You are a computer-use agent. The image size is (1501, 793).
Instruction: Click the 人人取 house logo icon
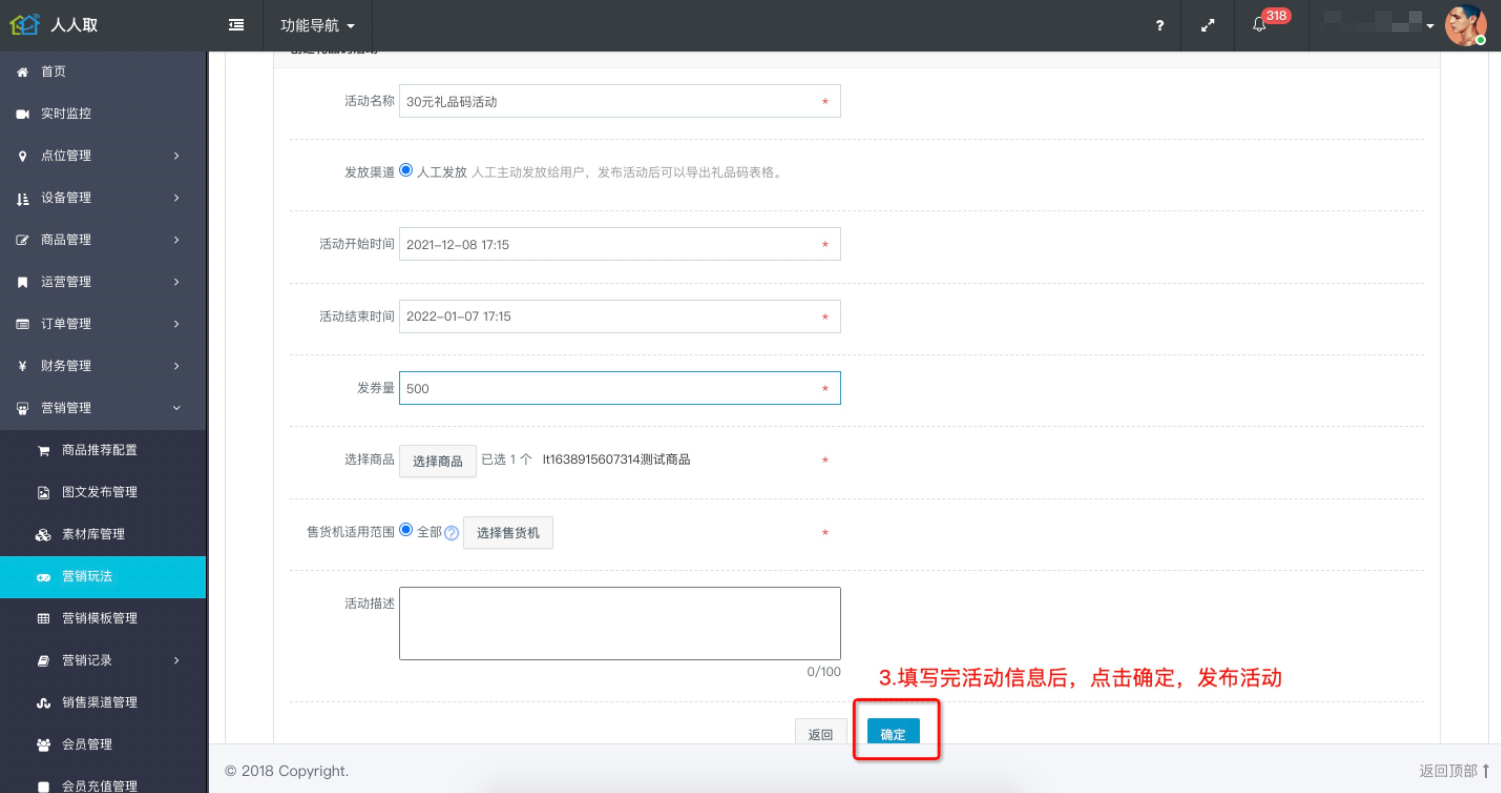(x=25, y=24)
